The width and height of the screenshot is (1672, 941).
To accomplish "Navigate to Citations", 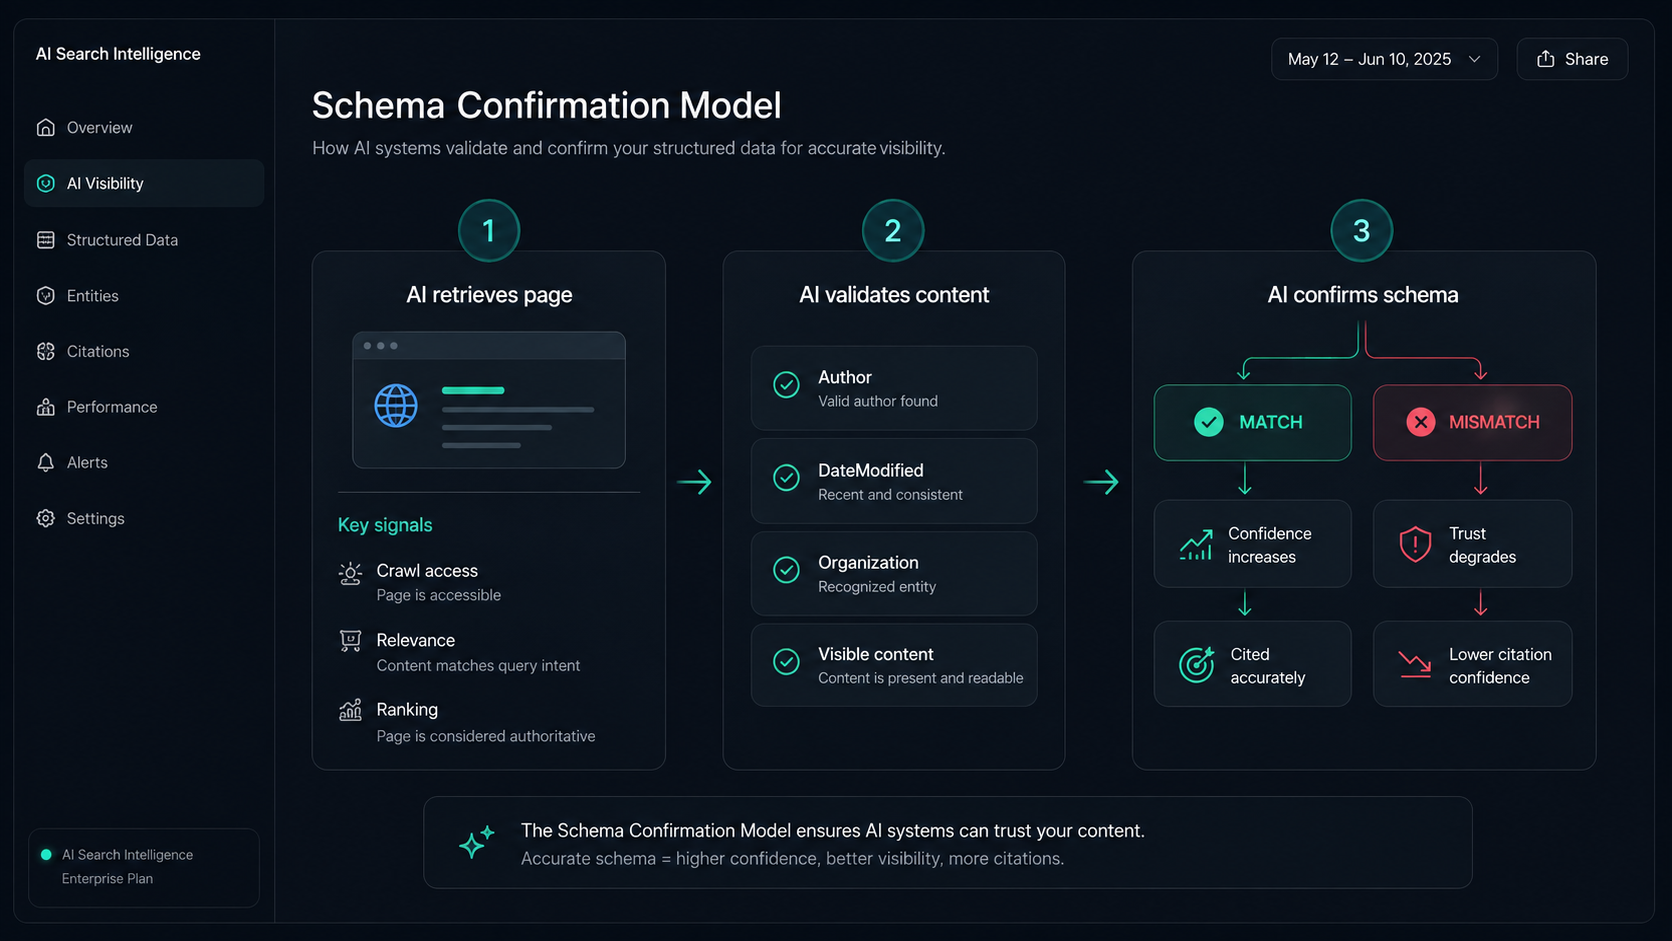I will tap(144, 351).
